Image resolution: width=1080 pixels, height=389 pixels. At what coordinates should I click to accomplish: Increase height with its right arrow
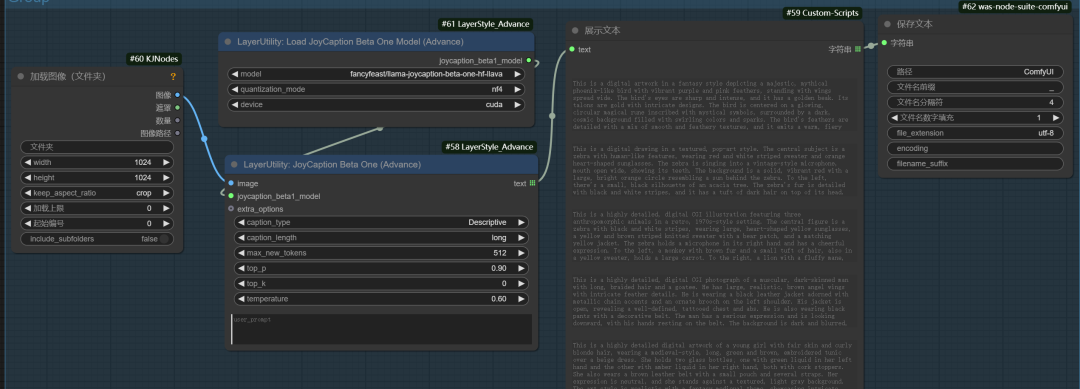point(166,178)
